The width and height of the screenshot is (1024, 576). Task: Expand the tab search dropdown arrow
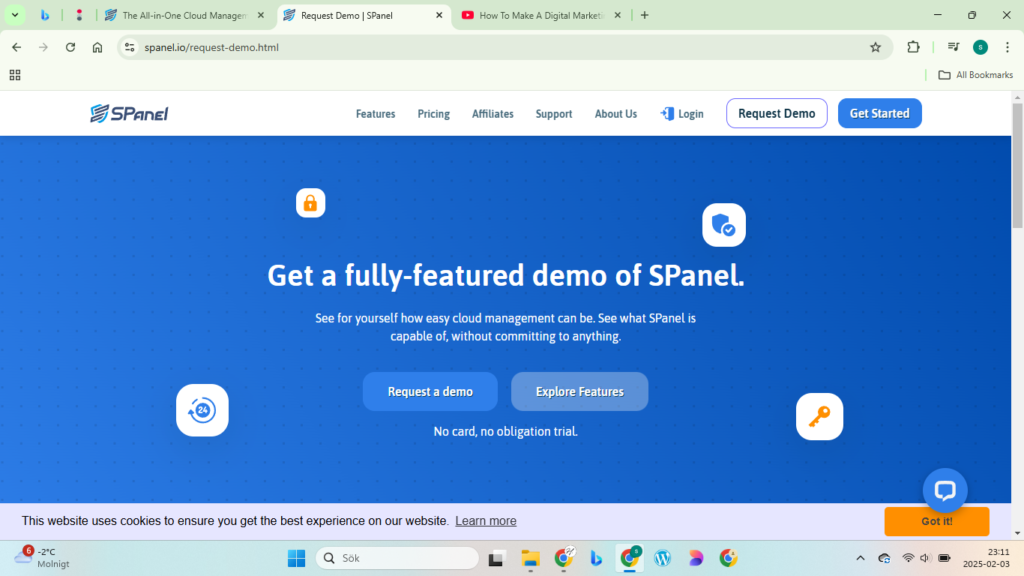(x=15, y=15)
